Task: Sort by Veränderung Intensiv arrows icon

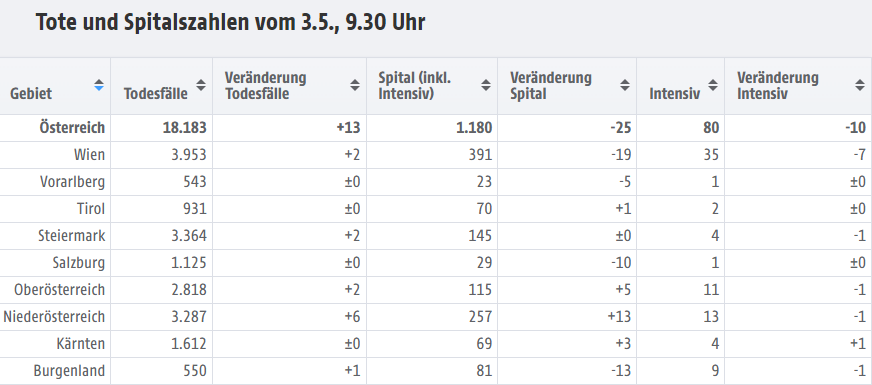Action: [860, 85]
